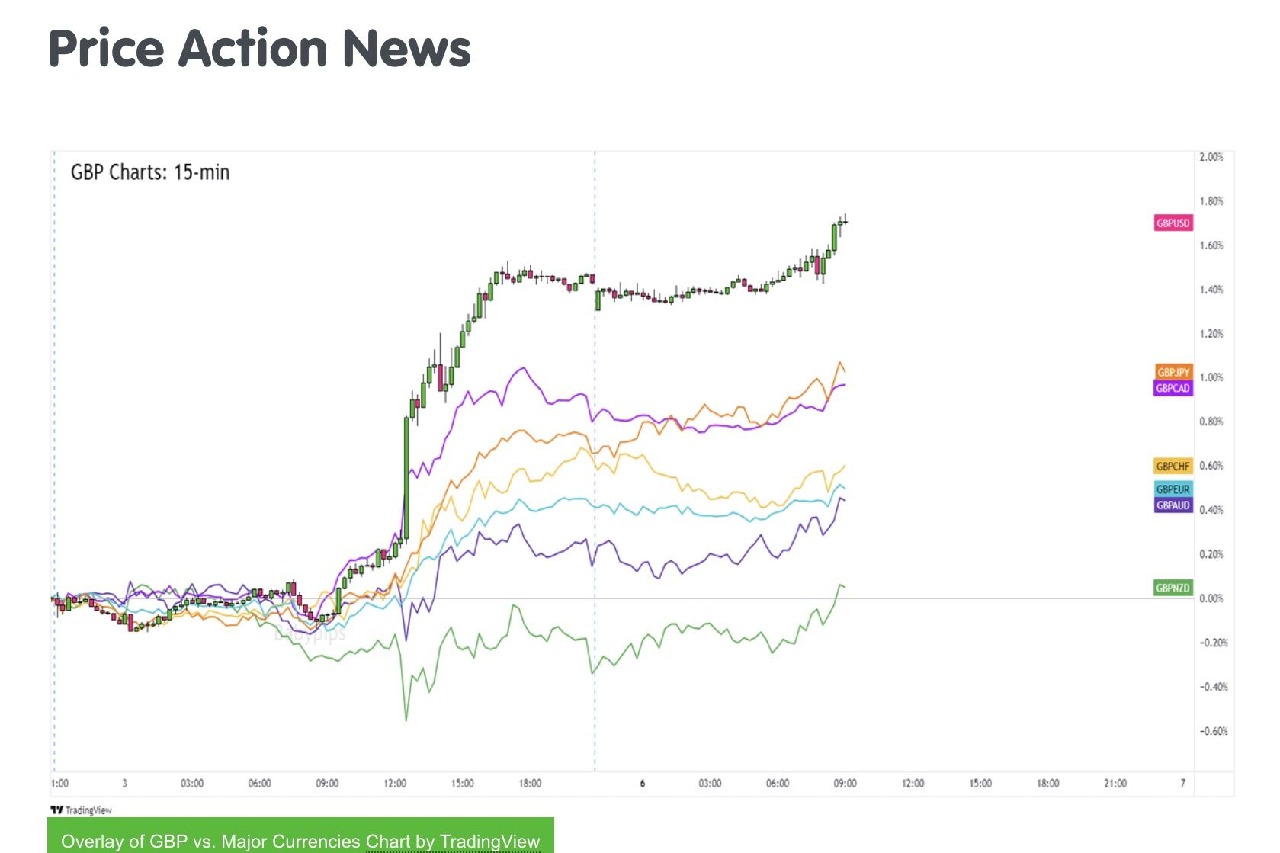Screen dimensions: 1280x853
Task: Click the Price Action News heading
Action: pos(259,48)
